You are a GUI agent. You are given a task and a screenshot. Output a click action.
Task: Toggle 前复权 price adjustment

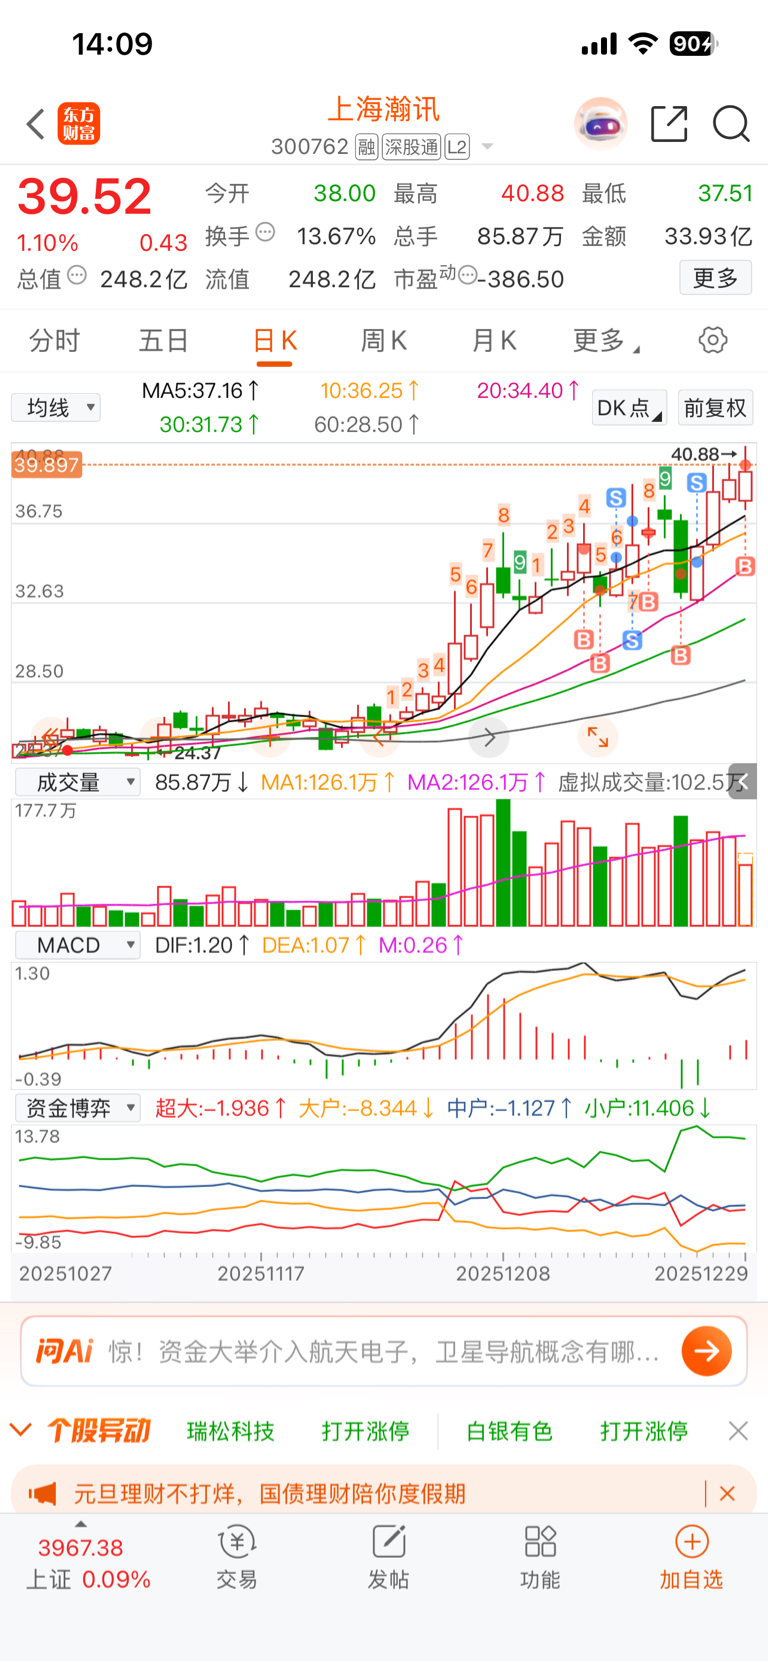click(x=715, y=408)
